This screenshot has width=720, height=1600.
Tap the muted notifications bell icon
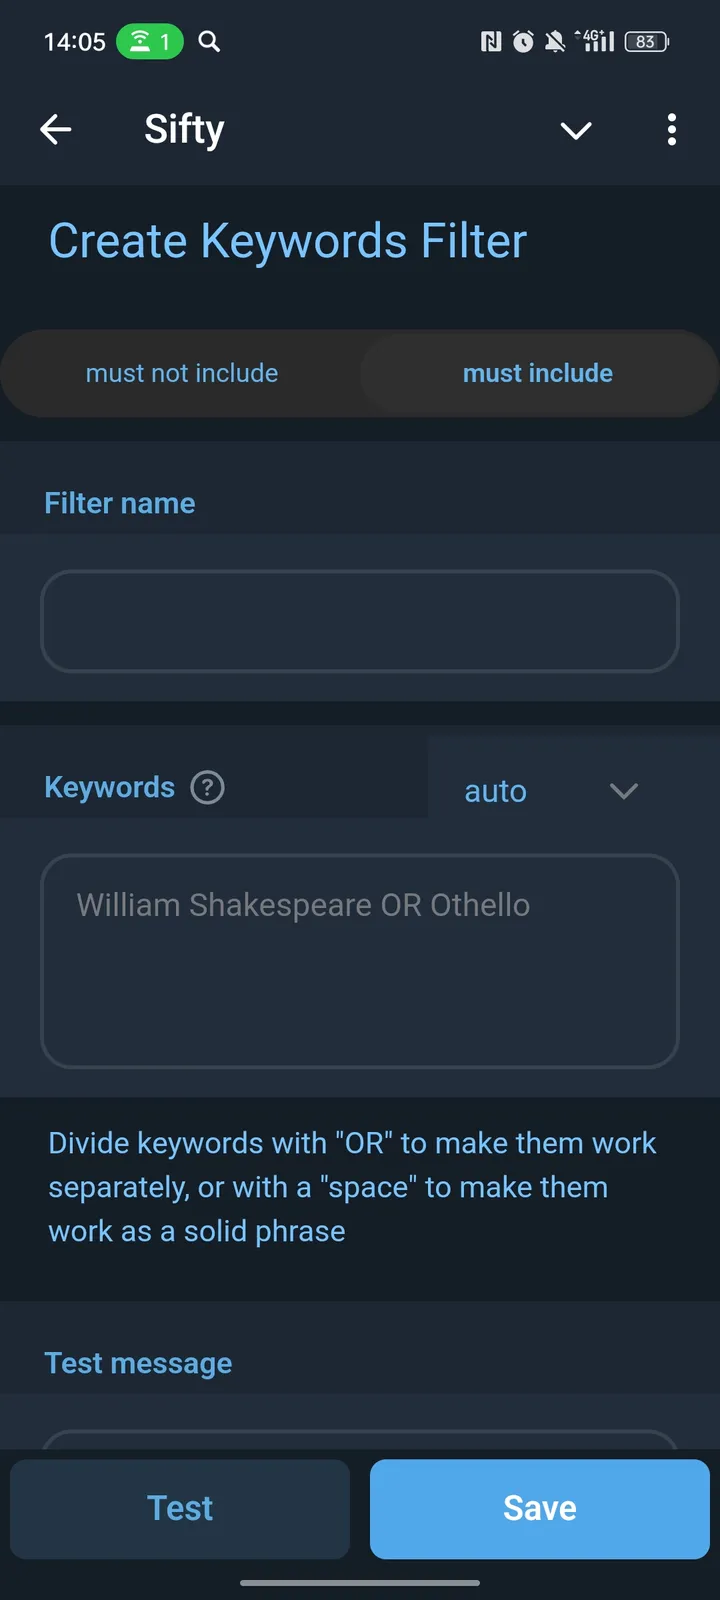click(x=554, y=41)
